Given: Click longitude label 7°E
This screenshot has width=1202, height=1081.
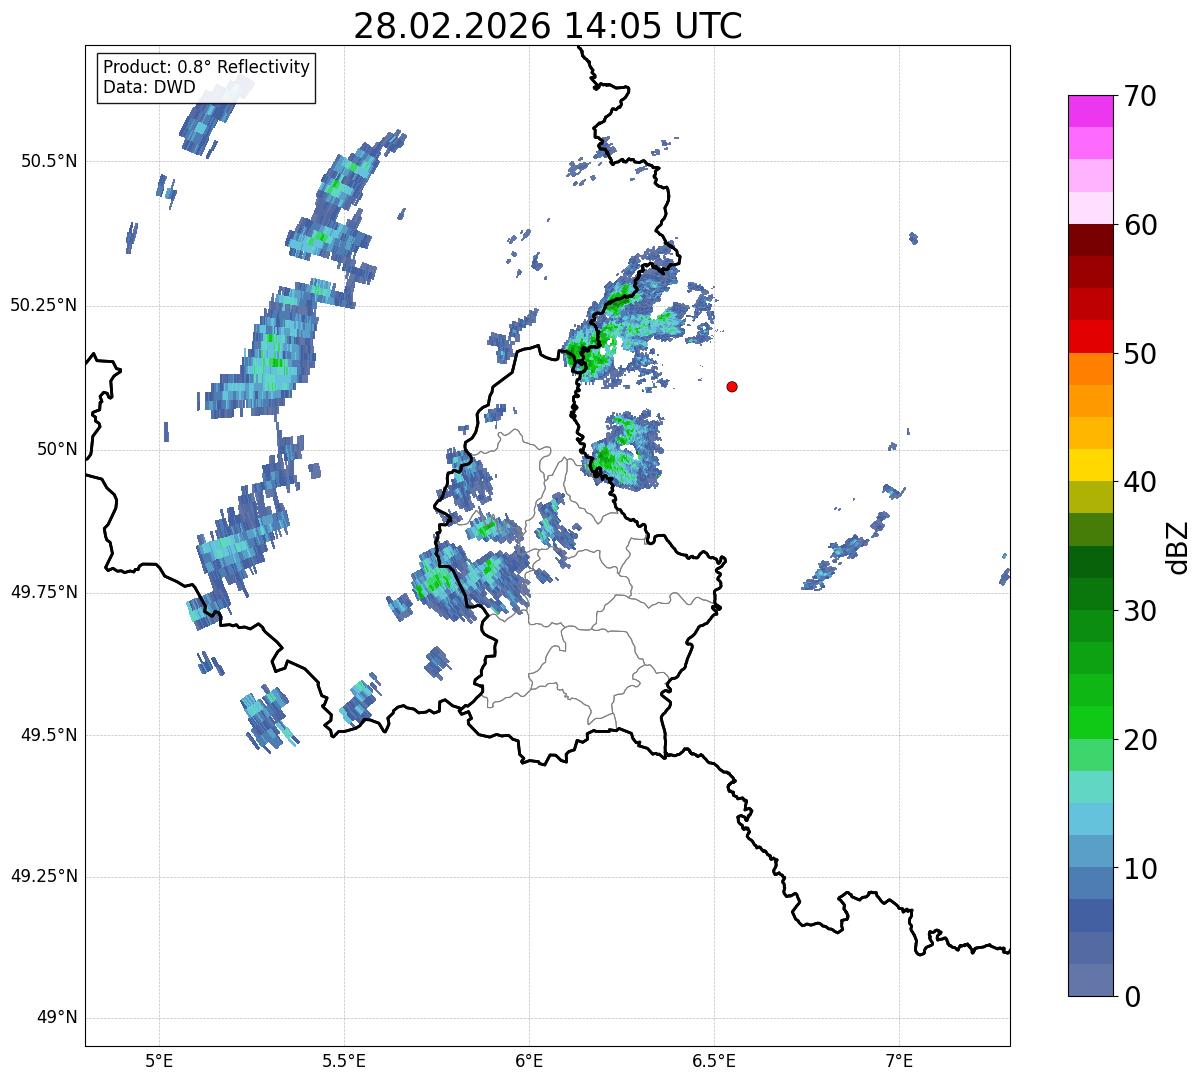Looking at the screenshot, I should tap(899, 1061).
